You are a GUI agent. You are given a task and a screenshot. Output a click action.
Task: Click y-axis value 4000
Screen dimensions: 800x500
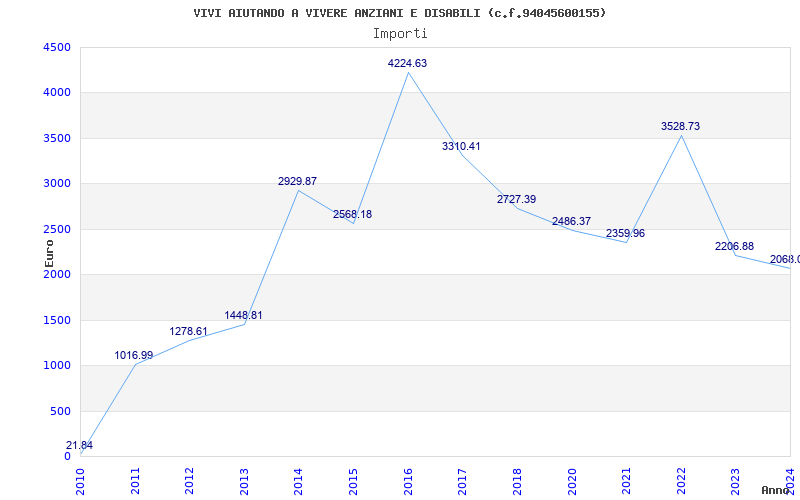[57, 93]
